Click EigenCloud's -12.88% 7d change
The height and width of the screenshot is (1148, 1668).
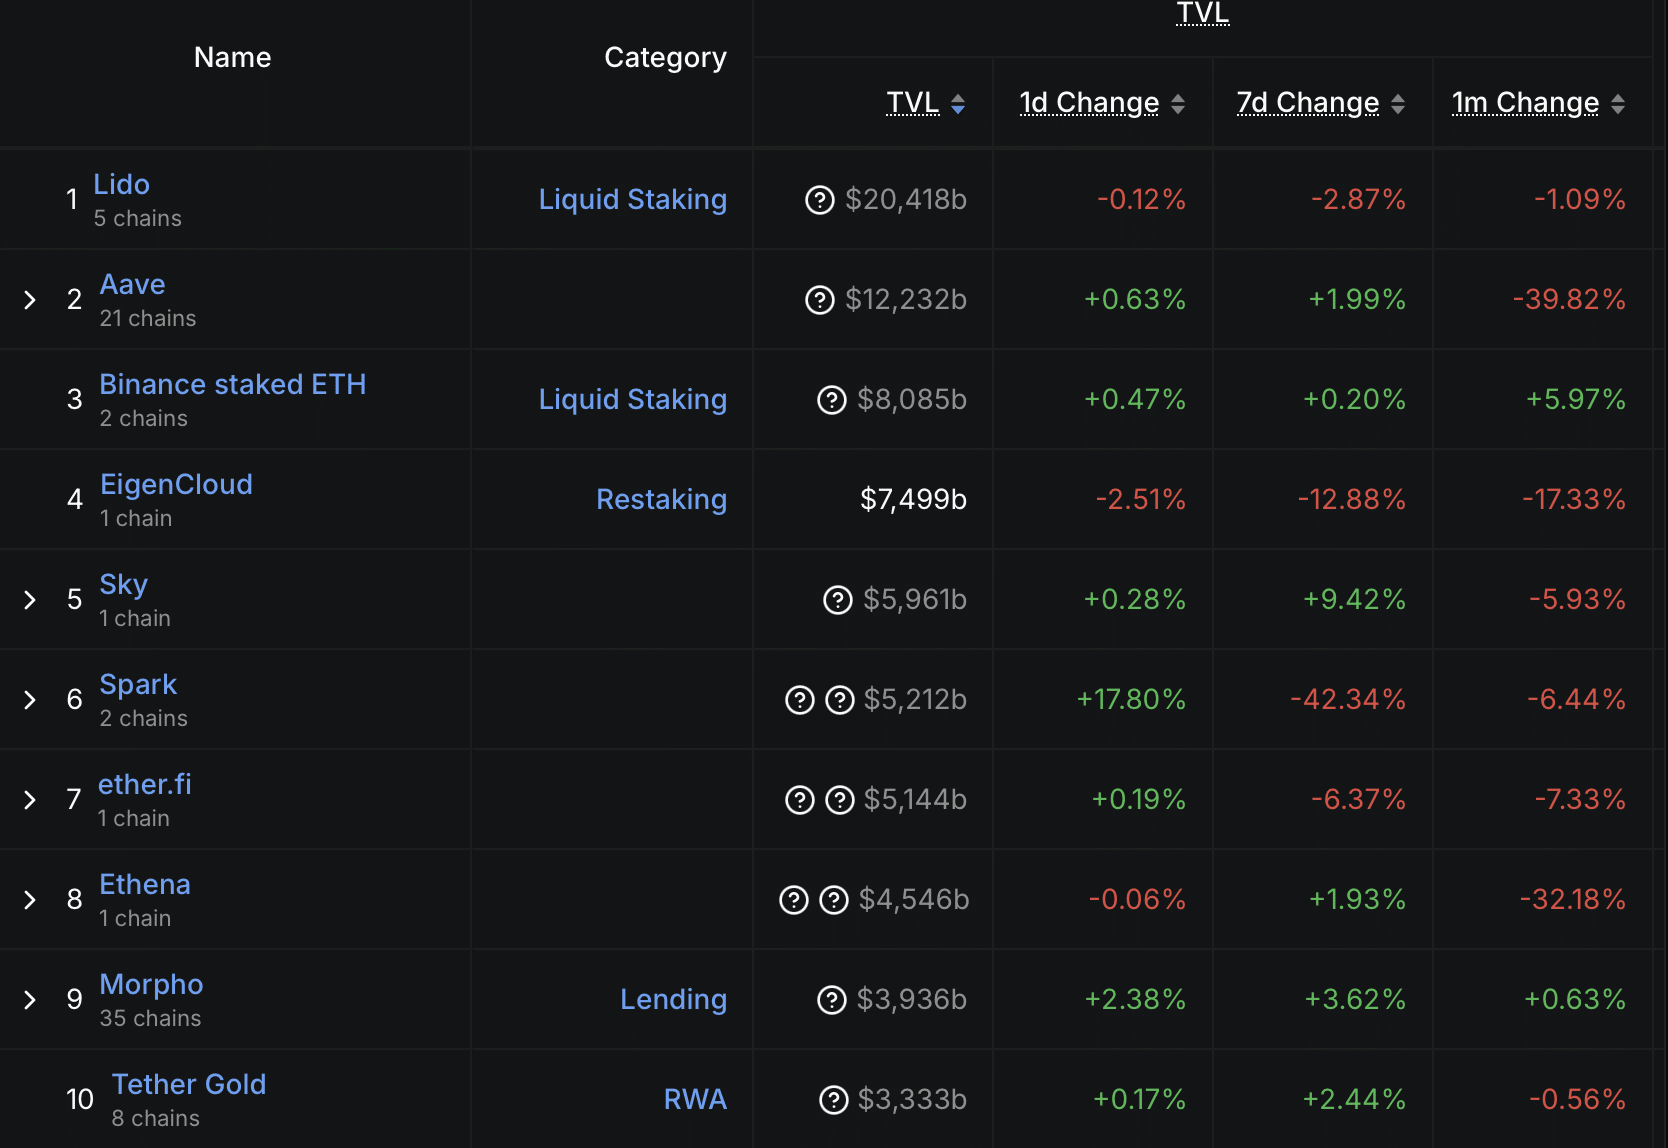1352,500
